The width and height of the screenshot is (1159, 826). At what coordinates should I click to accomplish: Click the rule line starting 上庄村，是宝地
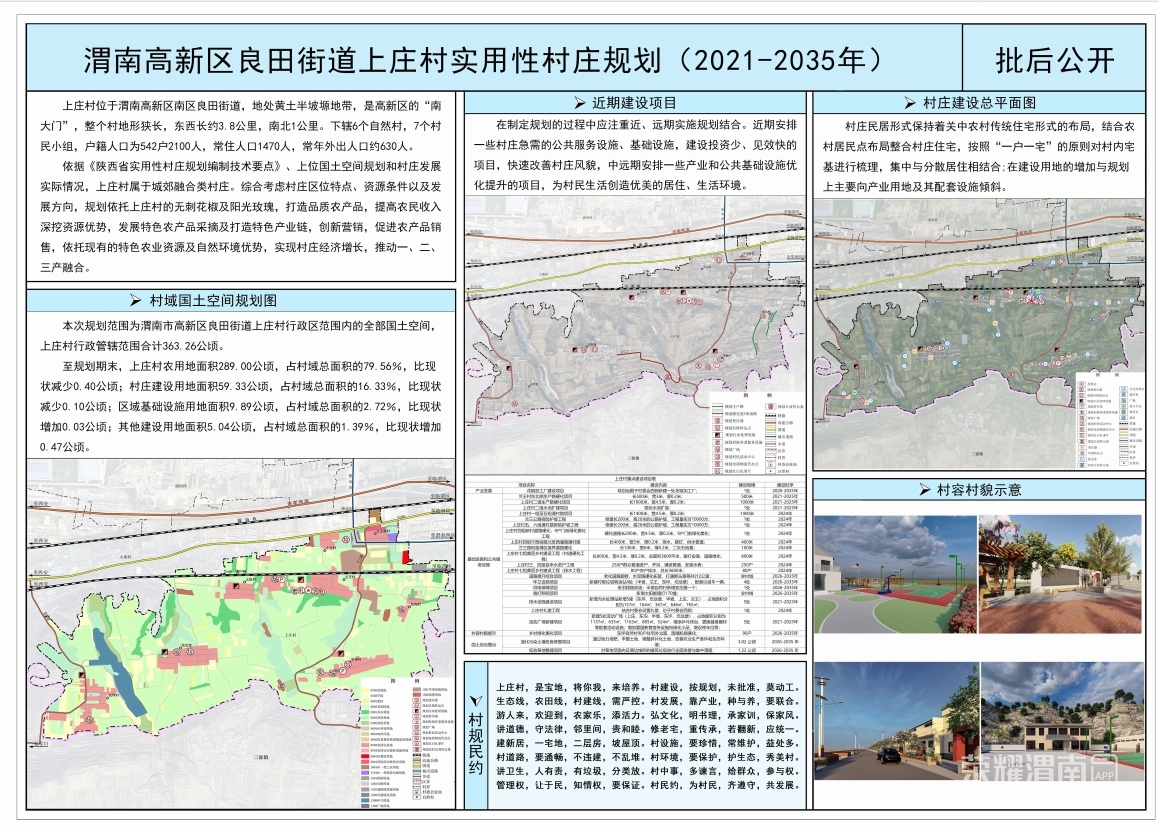[648, 687]
